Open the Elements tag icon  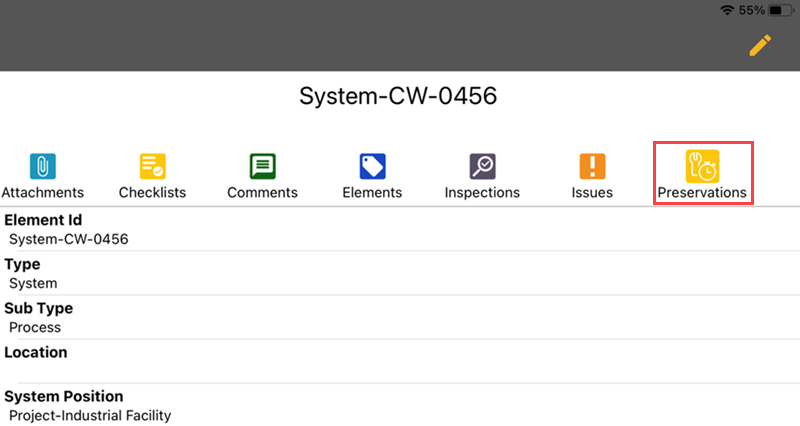372,166
